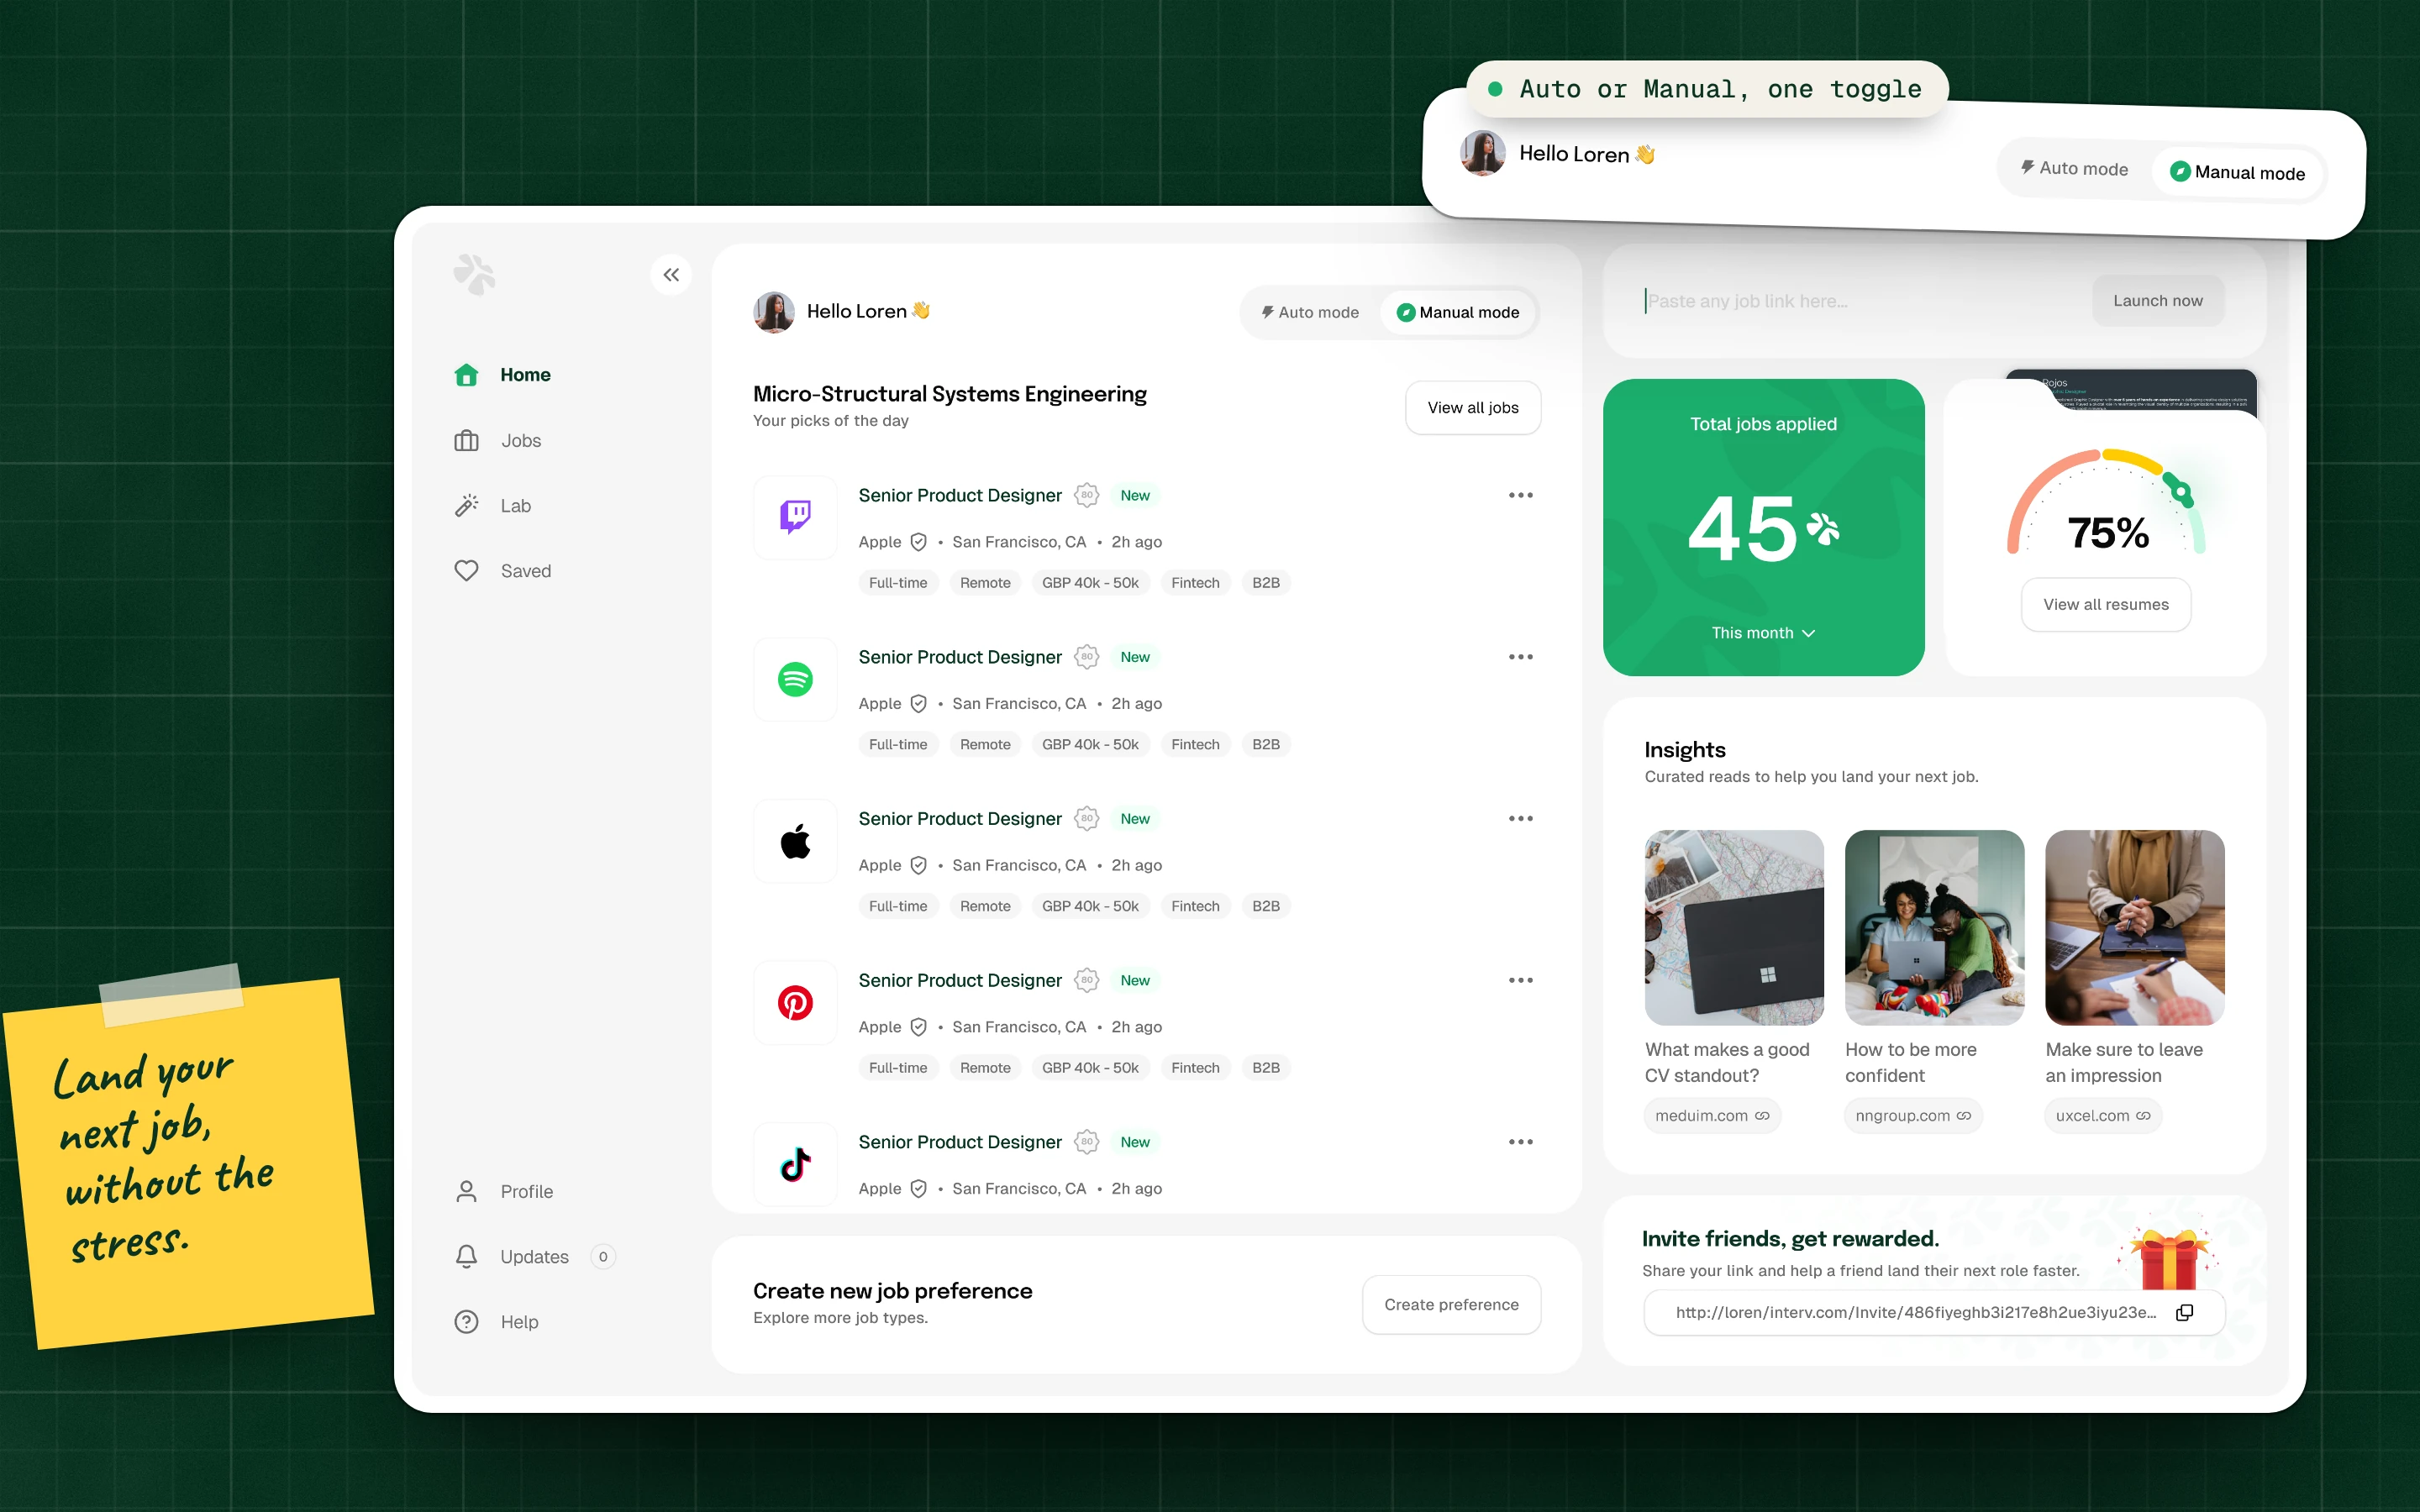Open the Spotify logo job listing
2420x1512 pixels.
(x=795, y=679)
